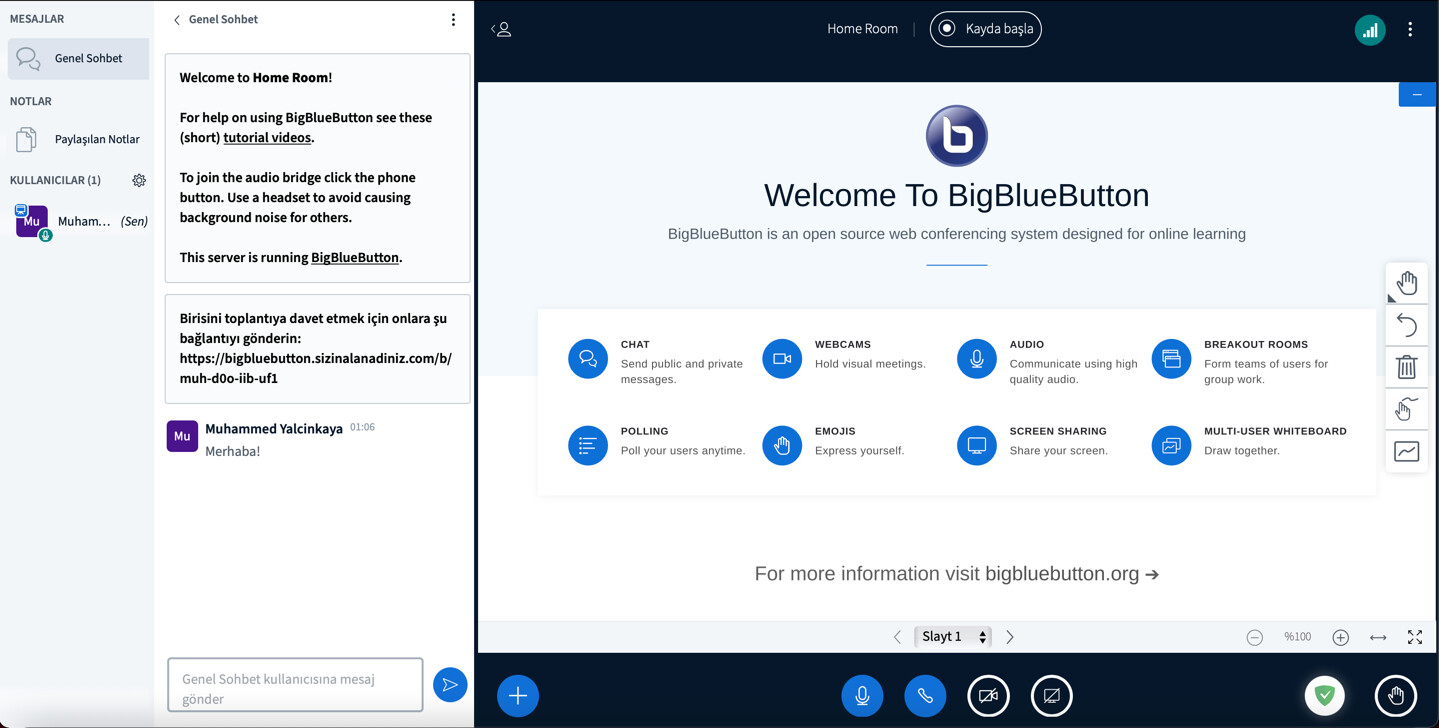Open chat options three-dot menu
Viewport: 1439px width, 728px height.
click(x=453, y=20)
